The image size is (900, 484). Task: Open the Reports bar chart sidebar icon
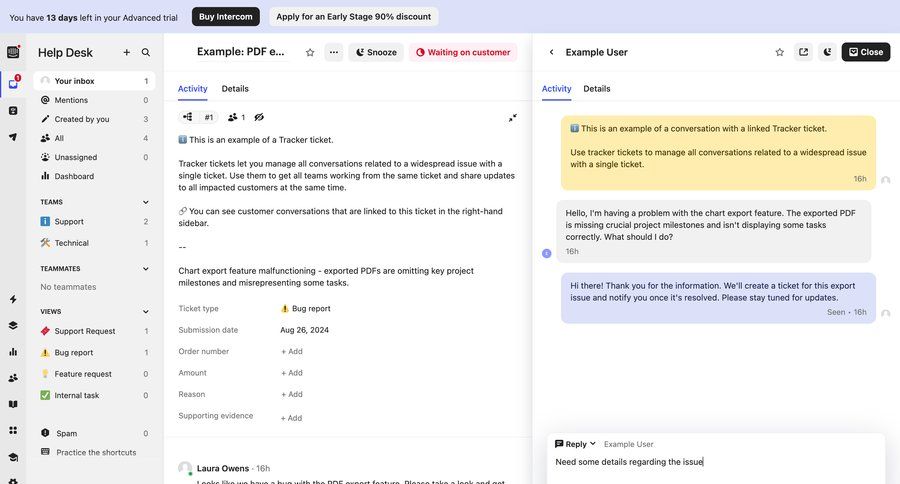click(13, 352)
